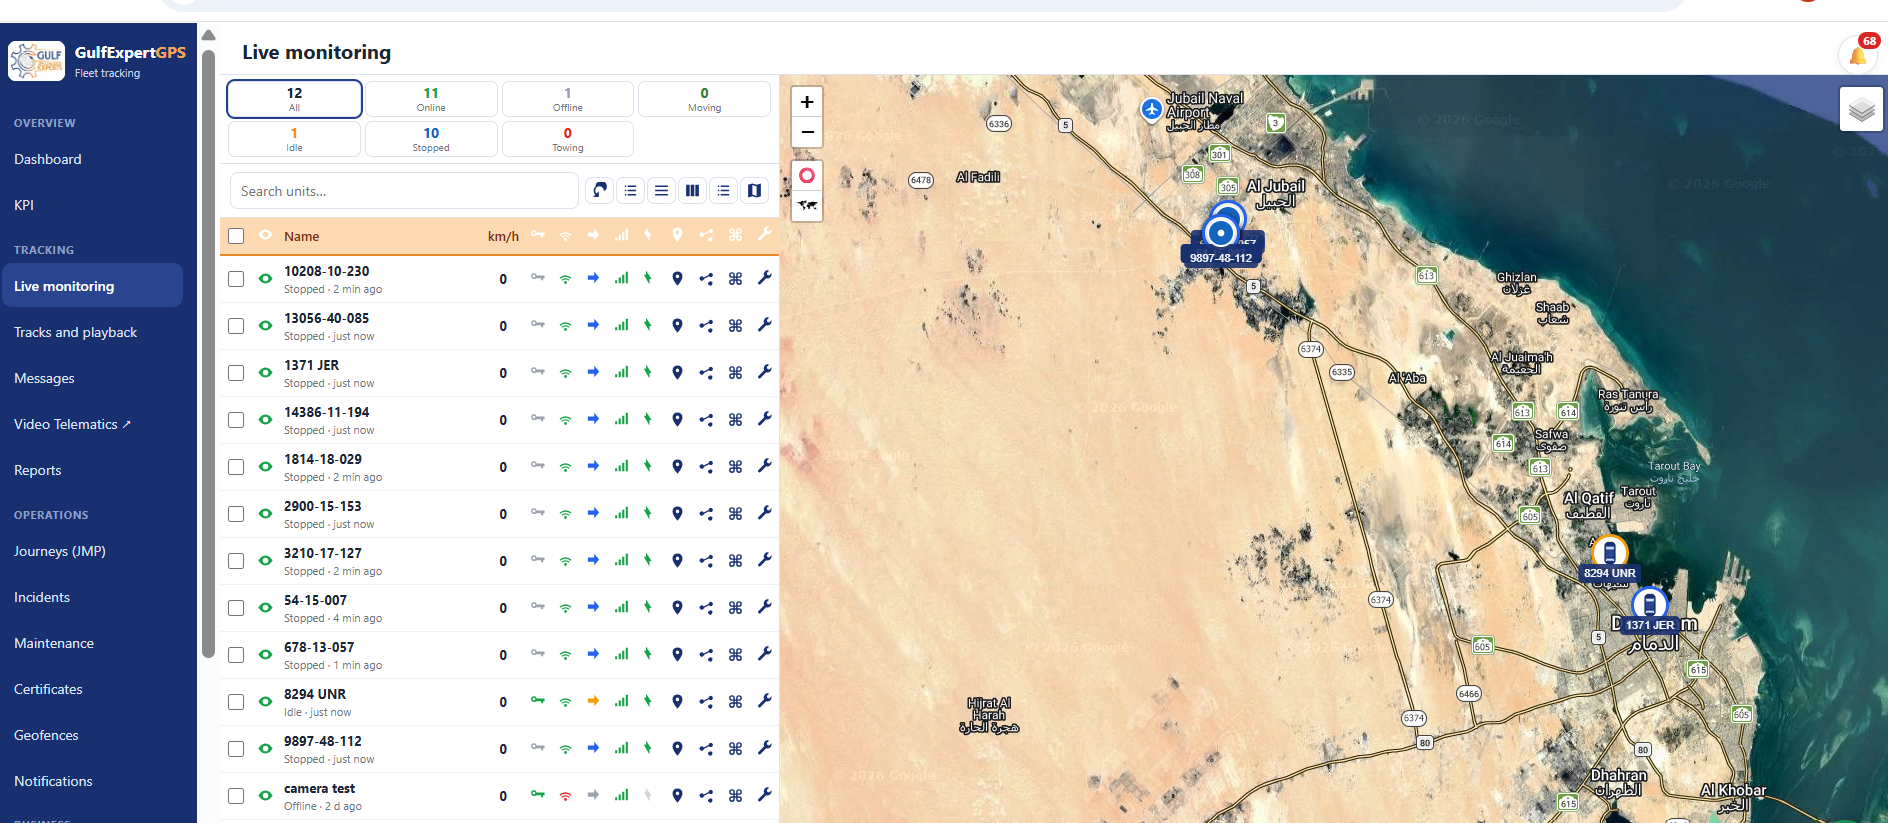The width and height of the screenshot is (1888, 823).
Task: Go to the Reports page
Action: click(x=38, y=470)
